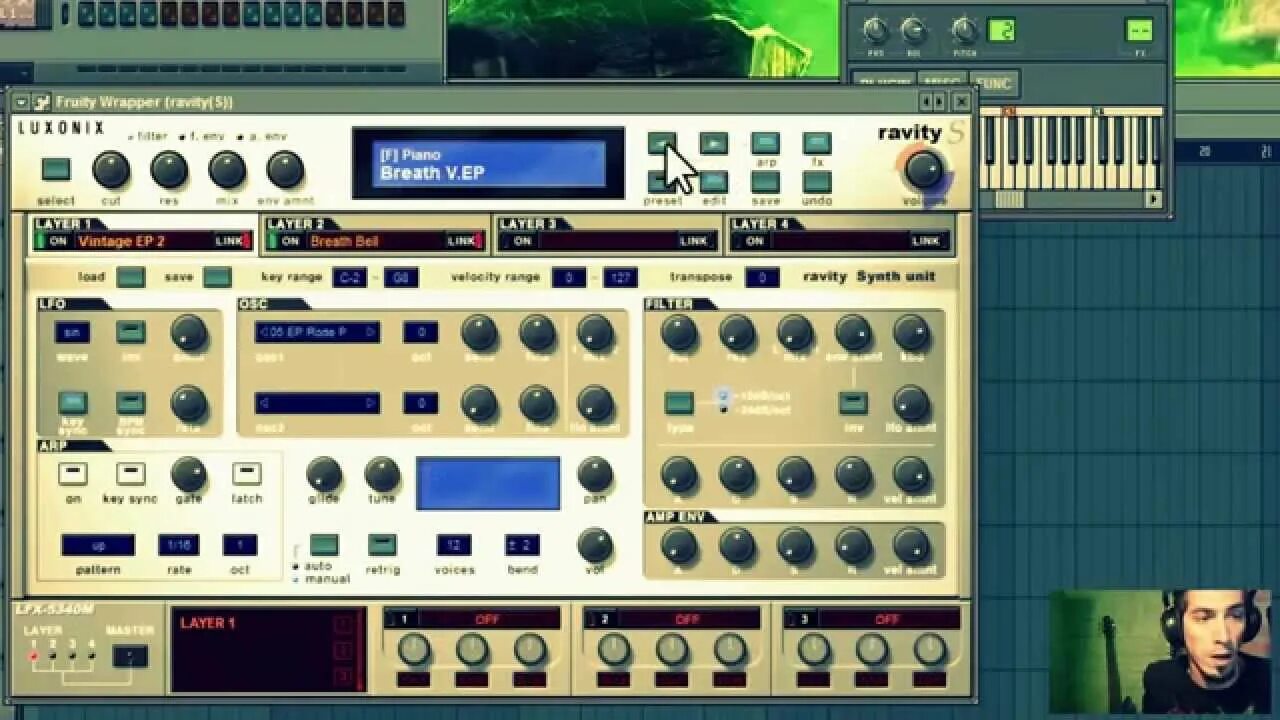Click Layer 4 LINK button
Image resolution: width=1280 pixels, height=720 pixels.
(926, 241)
